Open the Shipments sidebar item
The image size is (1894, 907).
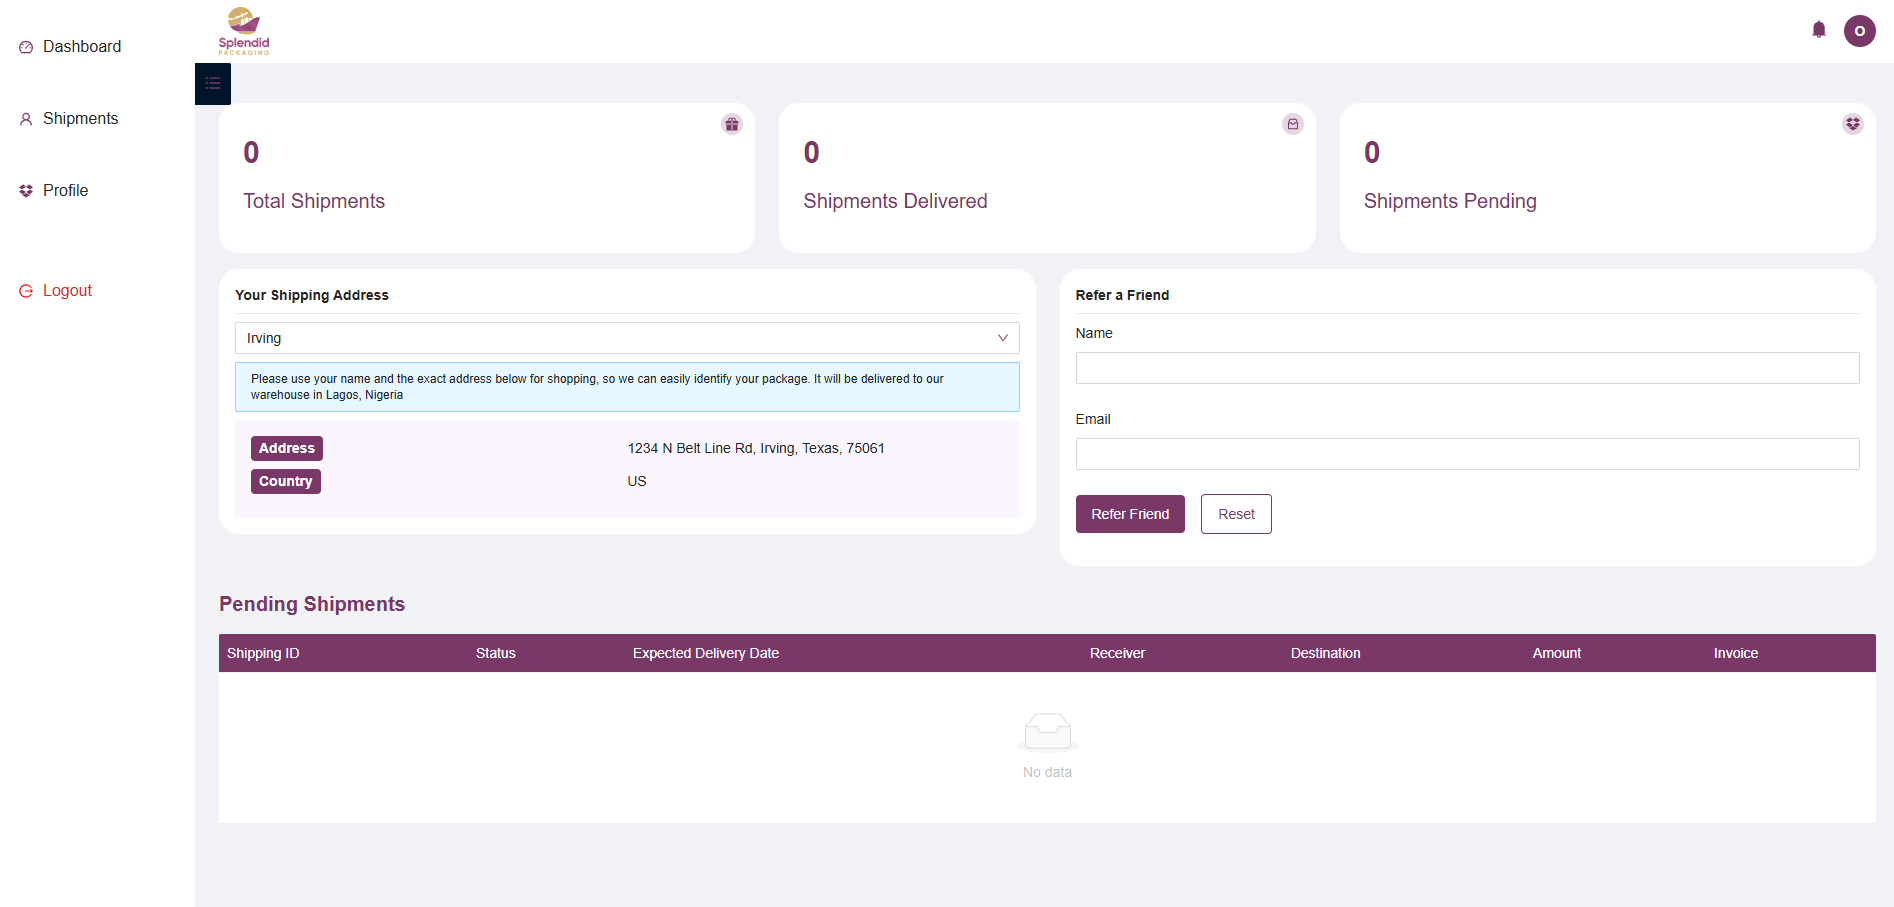[80, 119]
